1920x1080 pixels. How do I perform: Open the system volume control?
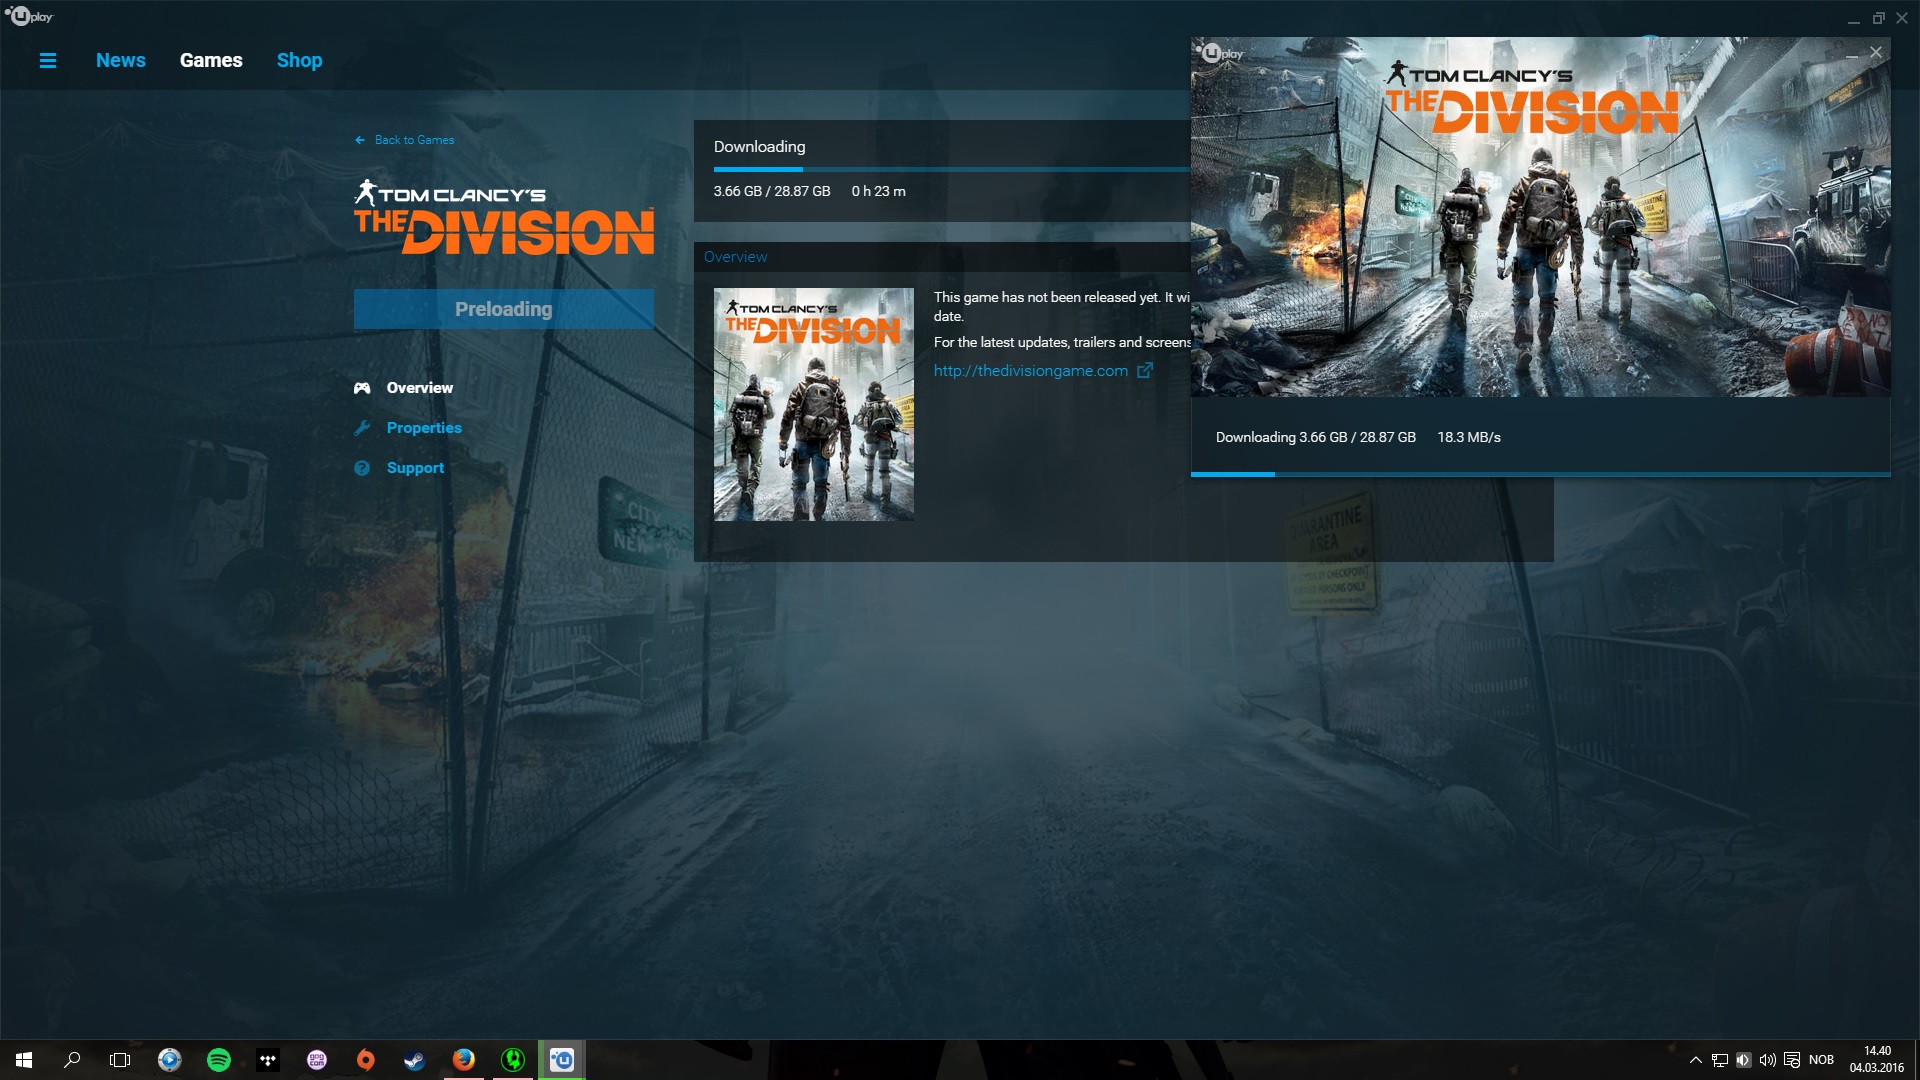tap(1767, 1060)
